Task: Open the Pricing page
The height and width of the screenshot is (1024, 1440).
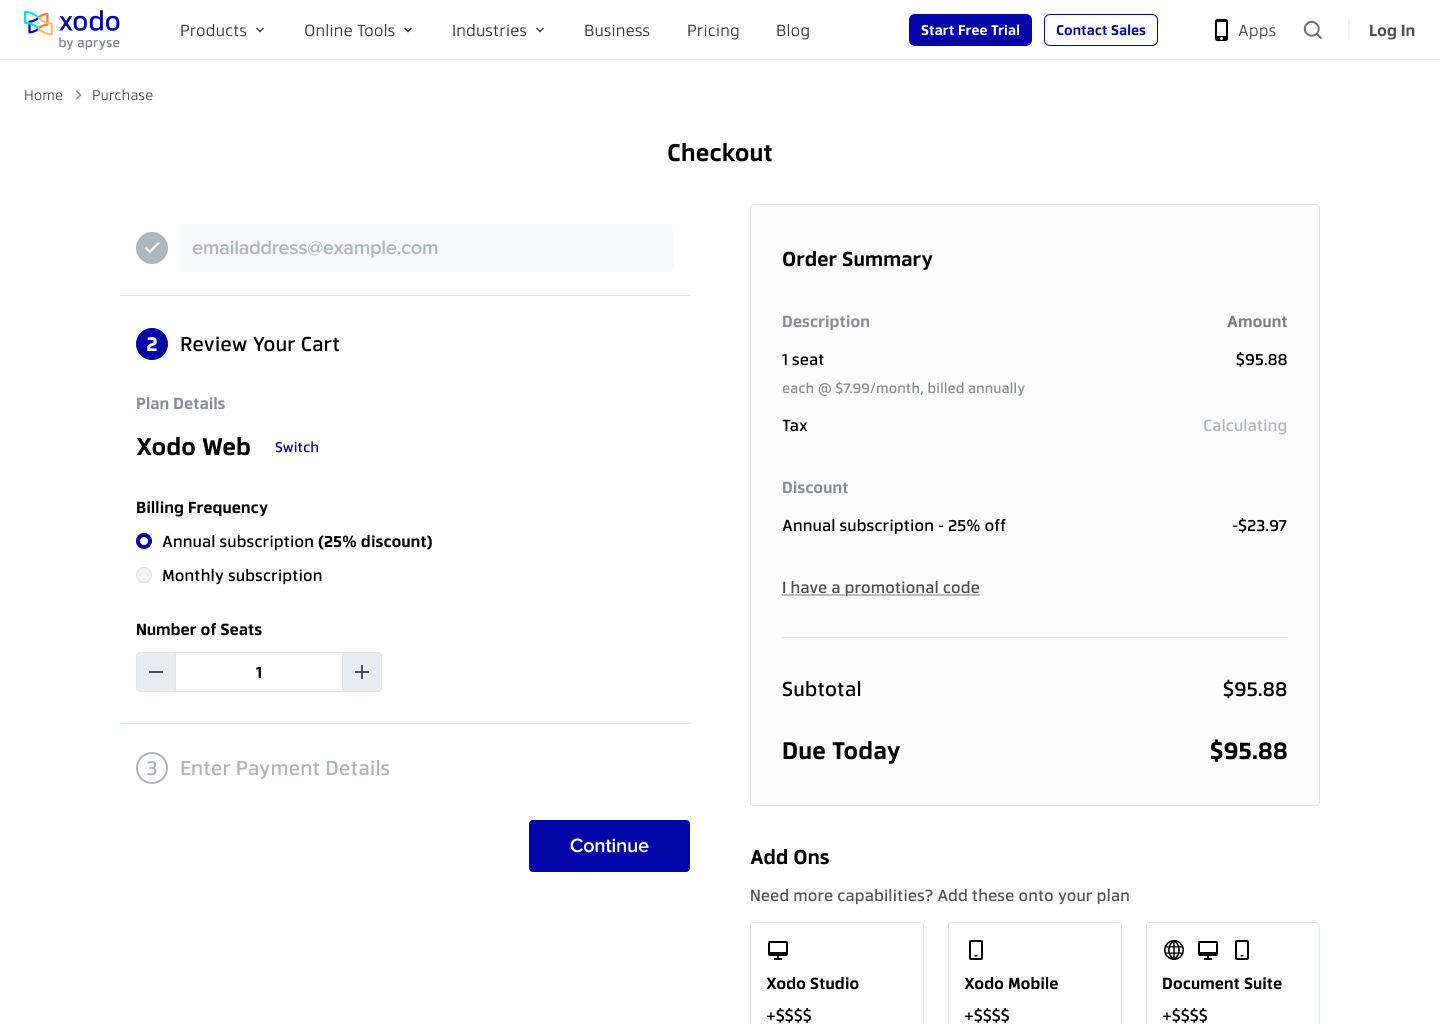Action: click(x=713, y=30)
